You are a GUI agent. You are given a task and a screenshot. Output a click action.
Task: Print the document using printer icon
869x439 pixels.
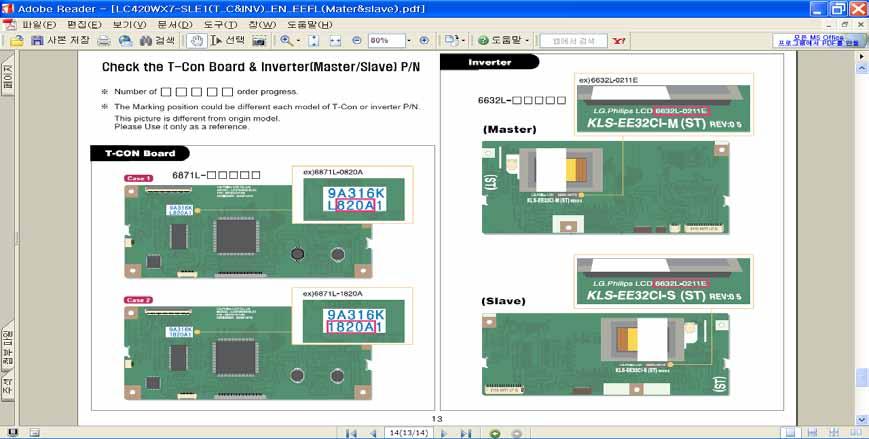click(x=104, y=40)
